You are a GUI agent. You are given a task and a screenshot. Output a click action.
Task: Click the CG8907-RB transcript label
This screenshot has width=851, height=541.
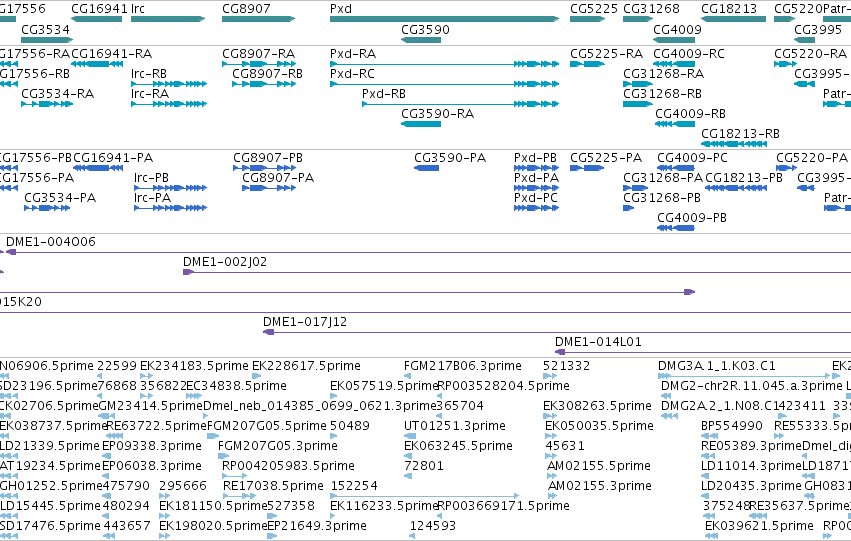click(x=268, y=74)
